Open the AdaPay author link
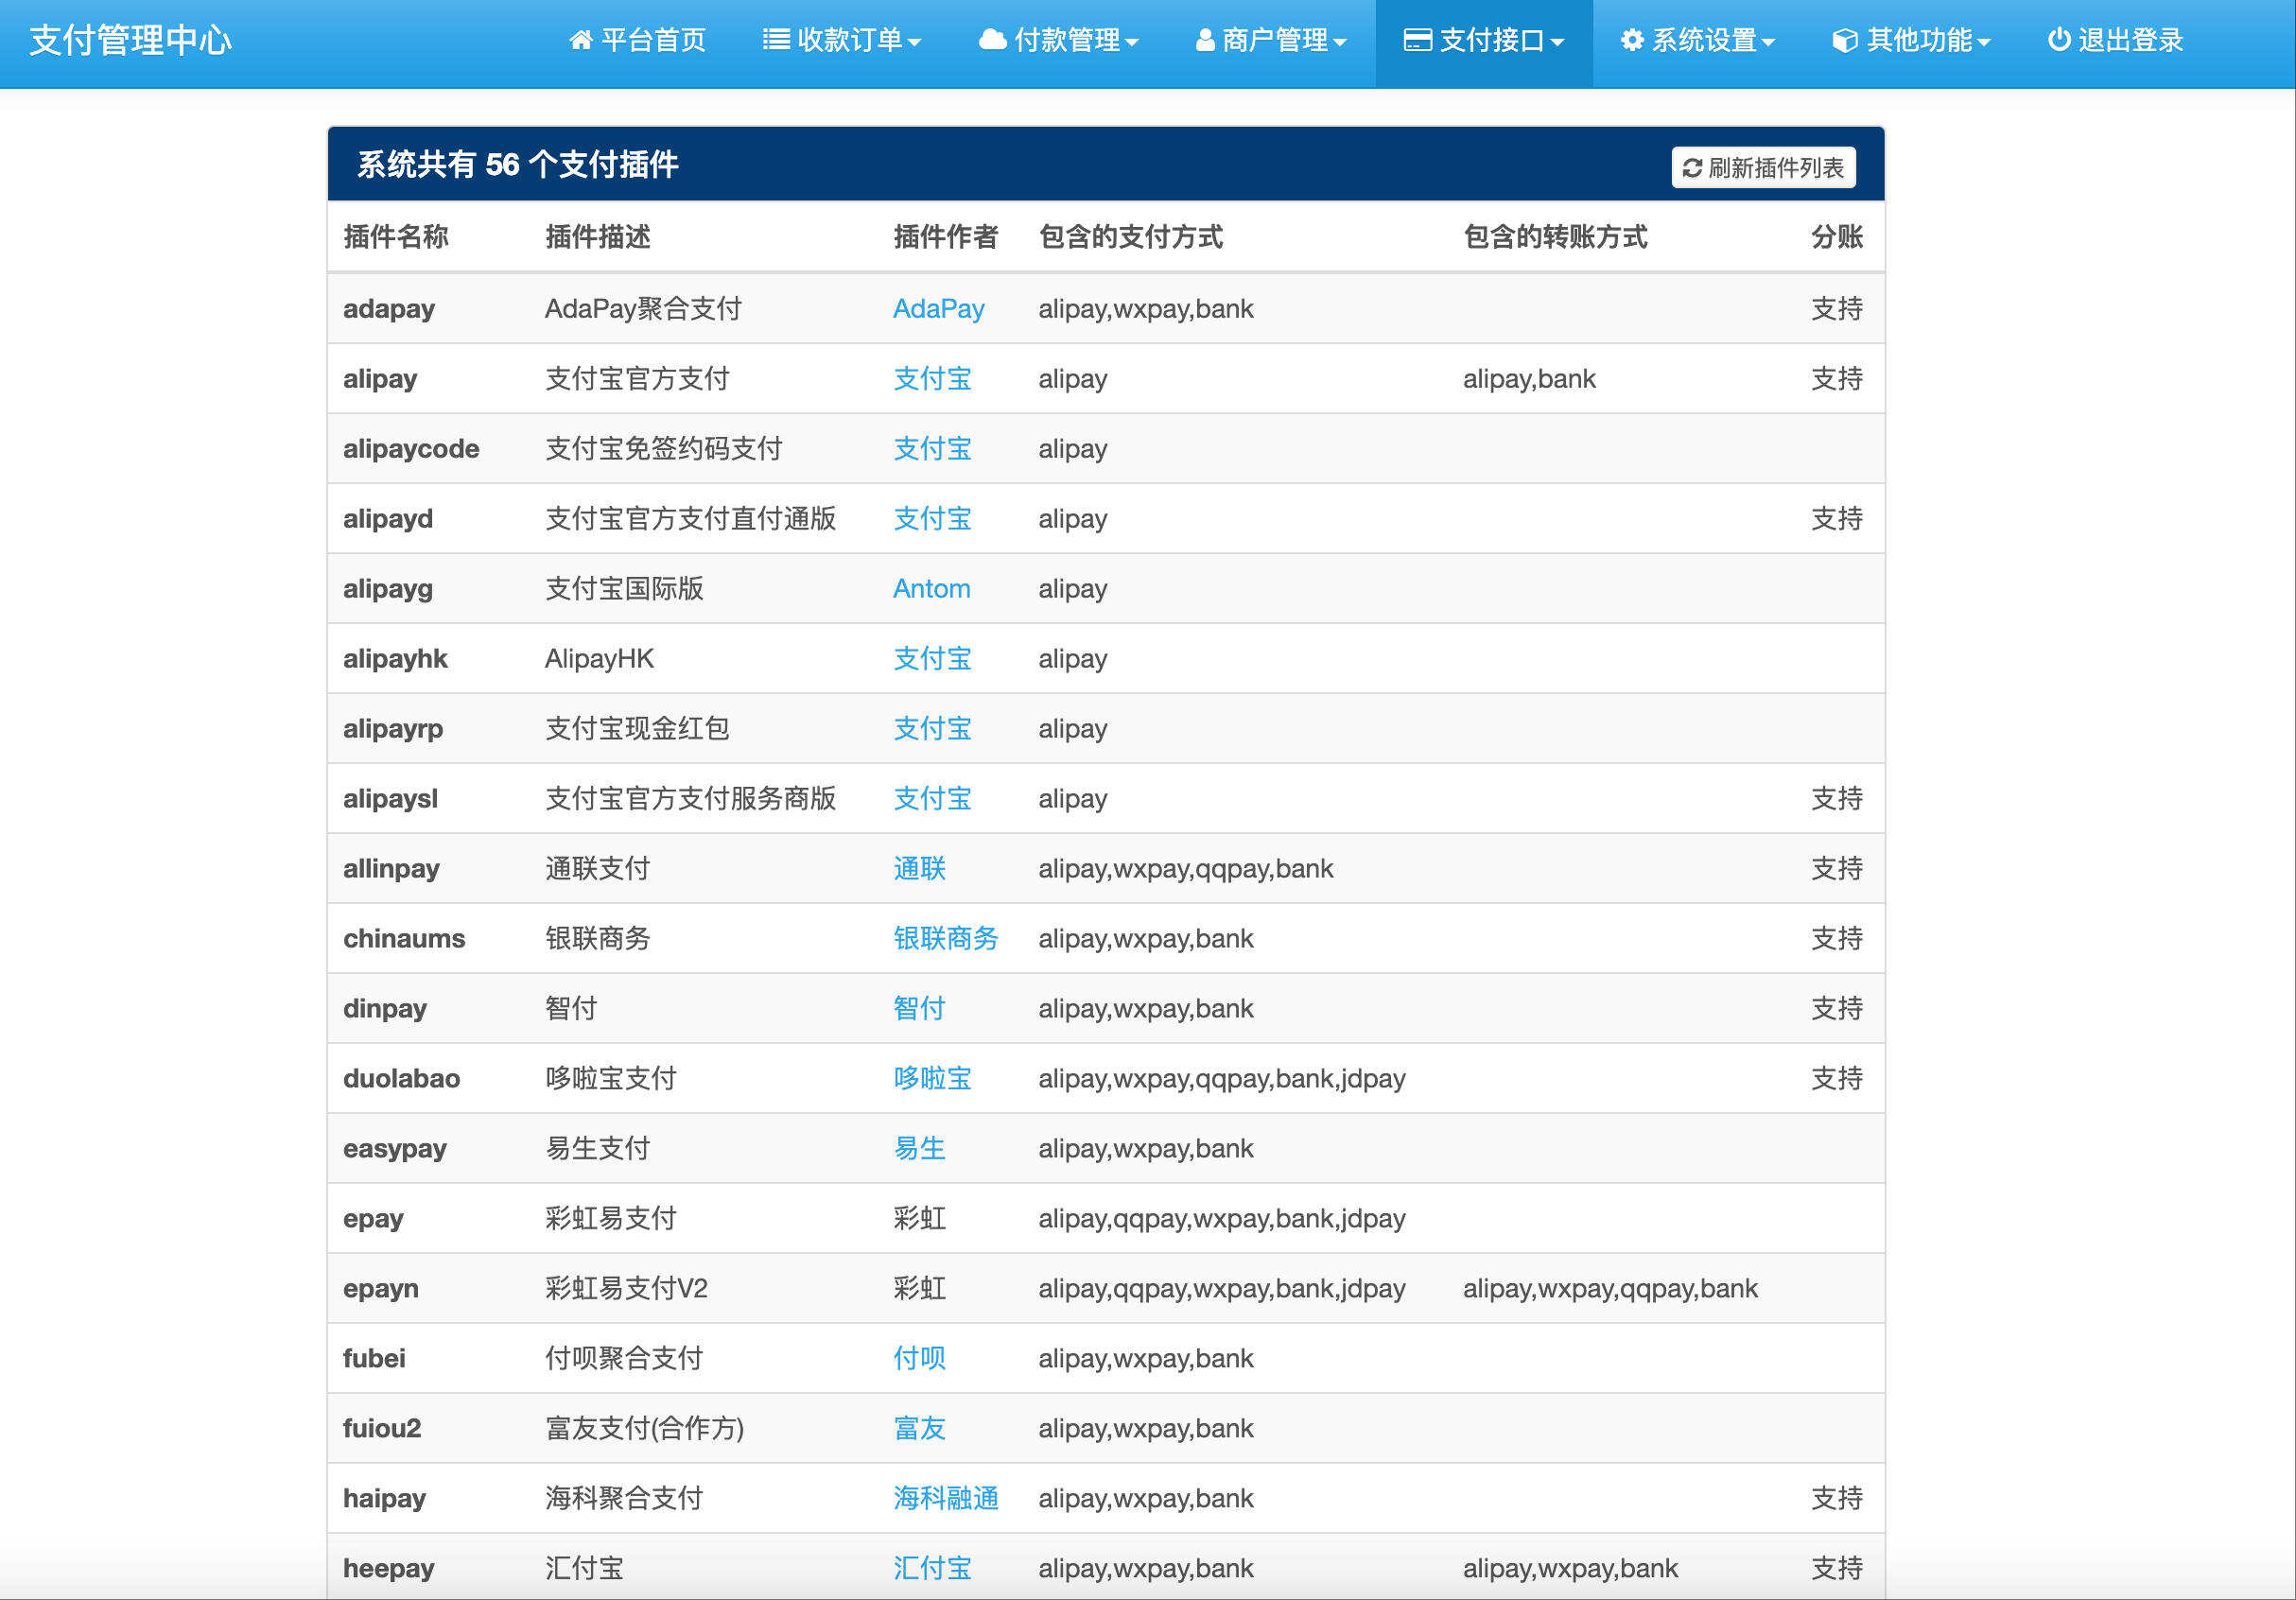This screenshot has height=1600, width=2296. 938,309
